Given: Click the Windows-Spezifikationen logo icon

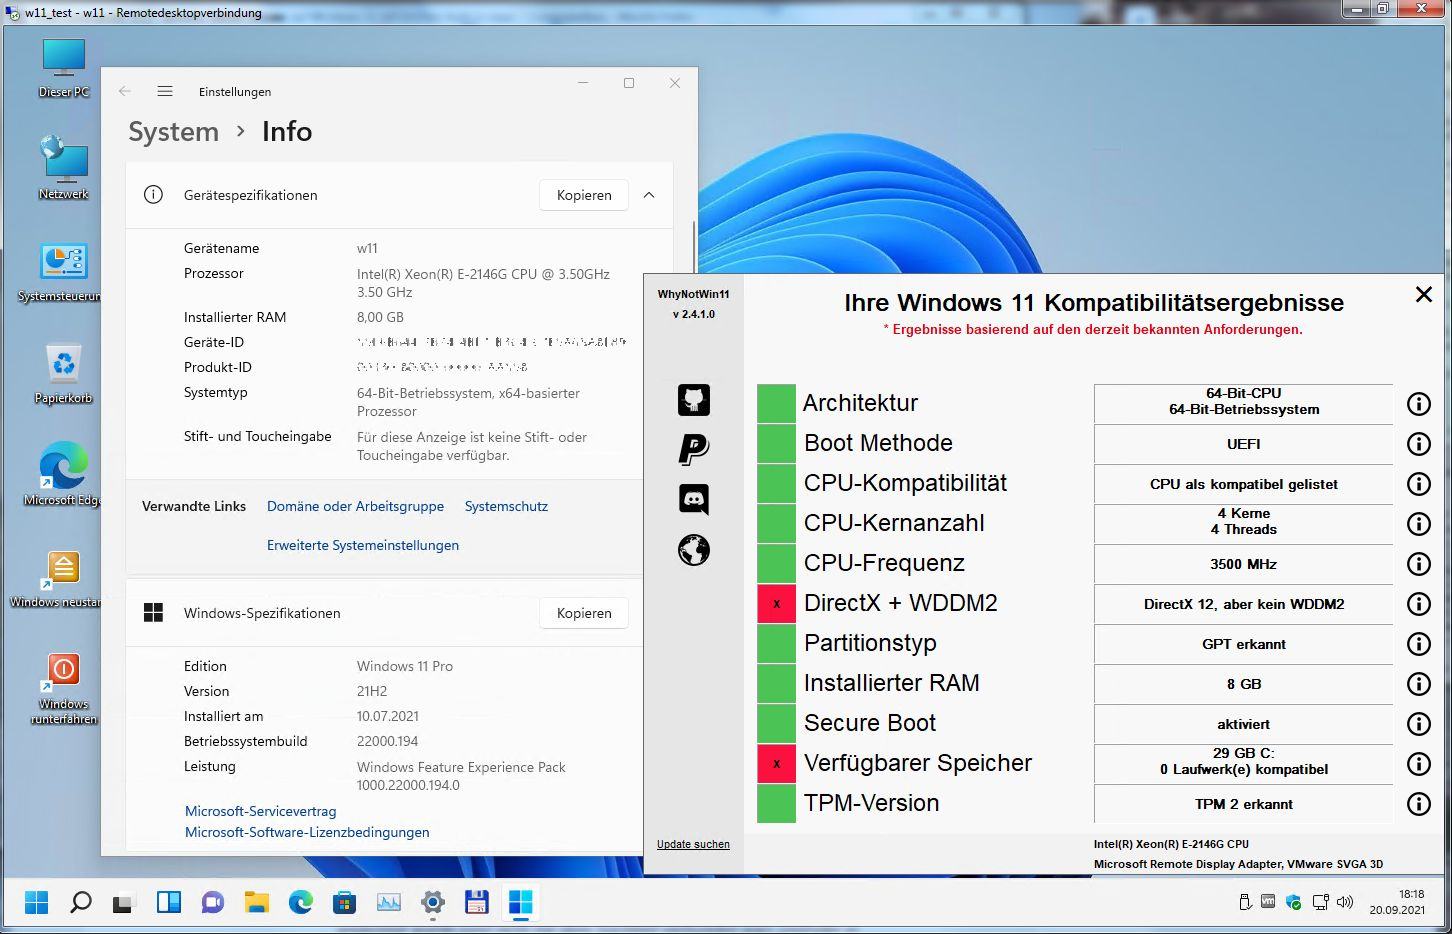Looking at the screenshot, I should tap(153, 613).
